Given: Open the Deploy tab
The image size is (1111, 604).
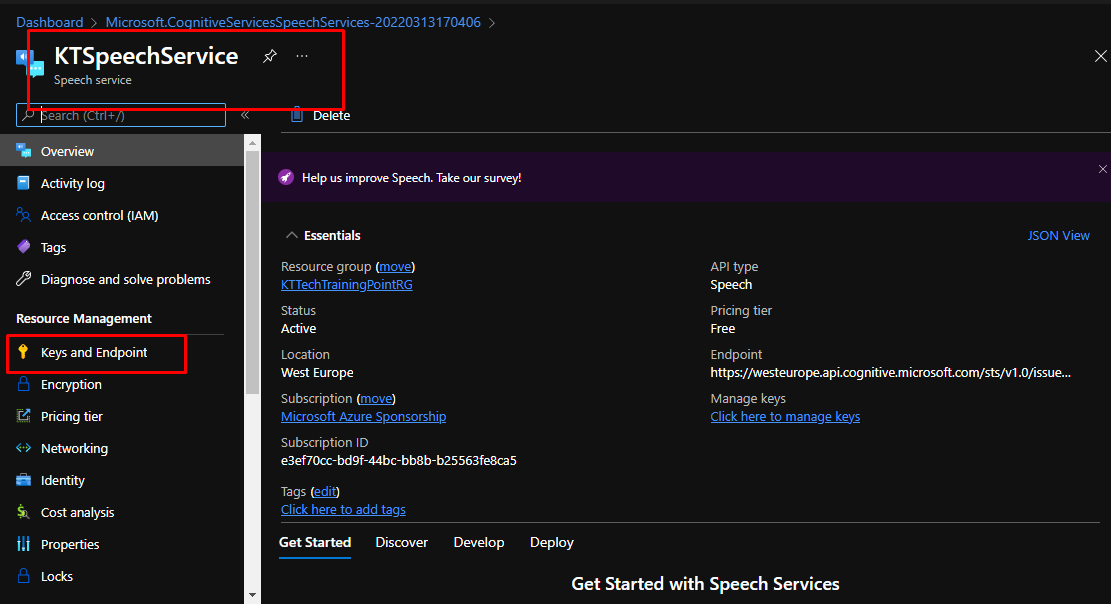Looking at the screenshot, I should pos(551,543).
